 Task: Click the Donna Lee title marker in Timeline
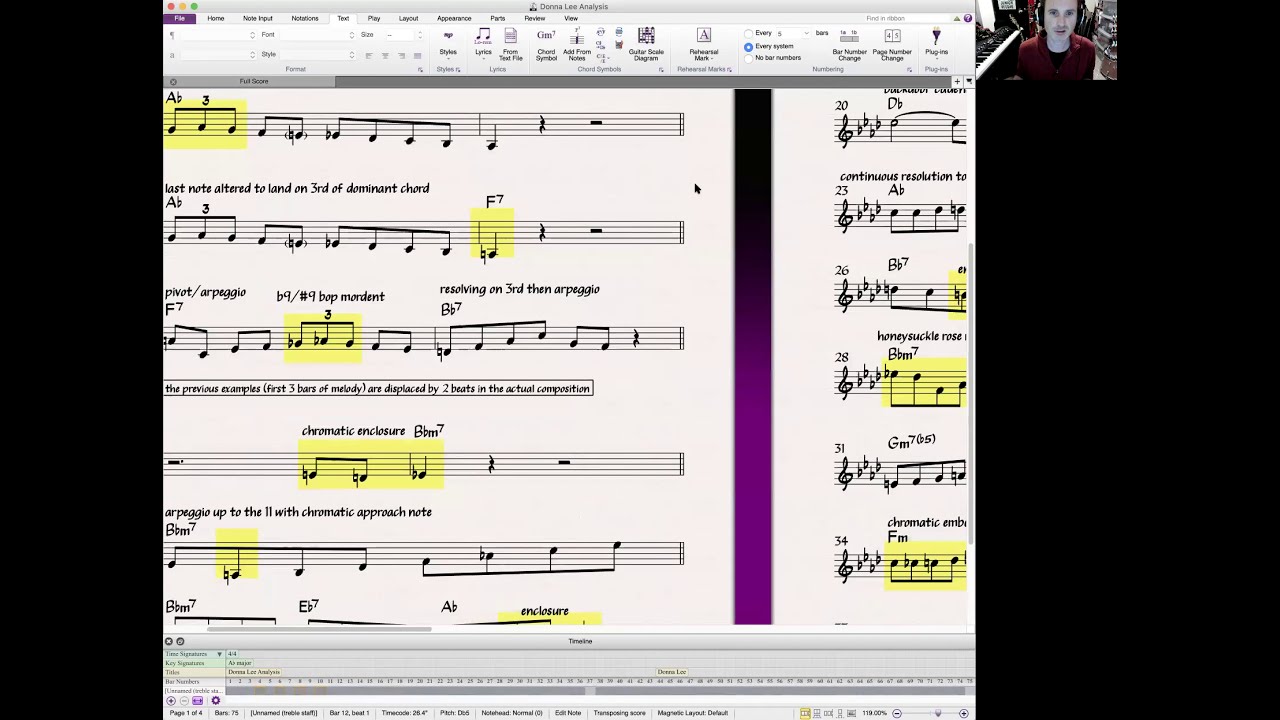tap(672, 672)
